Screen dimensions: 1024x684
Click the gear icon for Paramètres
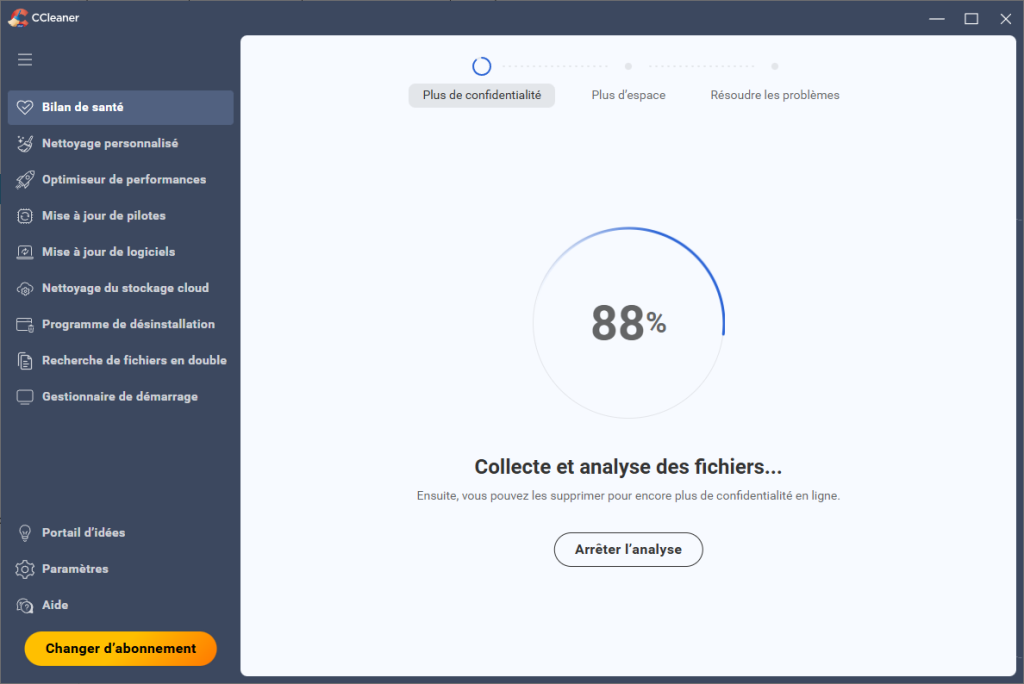[25, 569]
